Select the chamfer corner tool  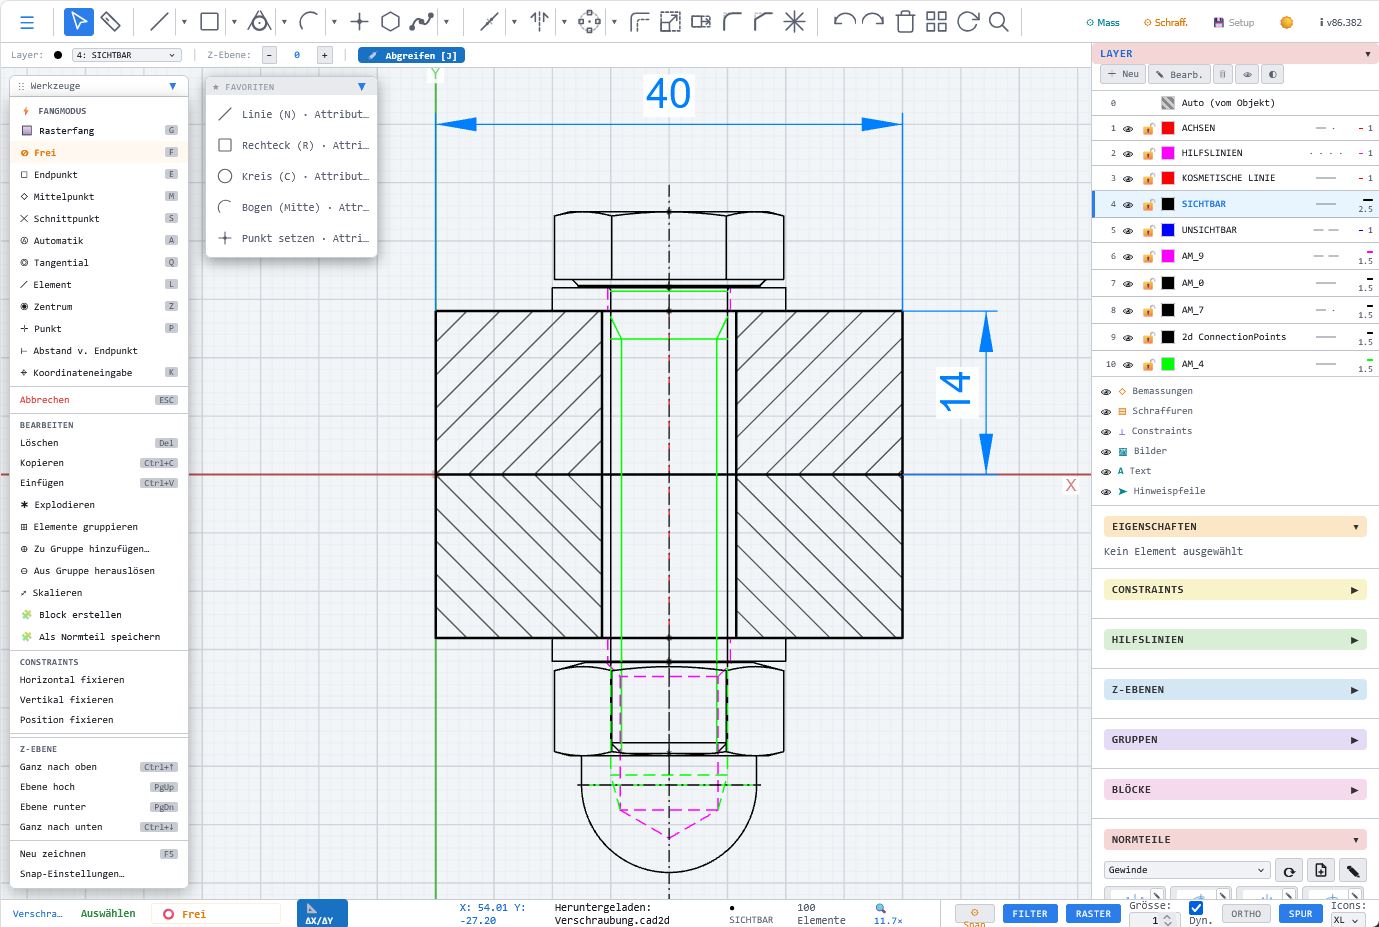(x=763, y=21)
